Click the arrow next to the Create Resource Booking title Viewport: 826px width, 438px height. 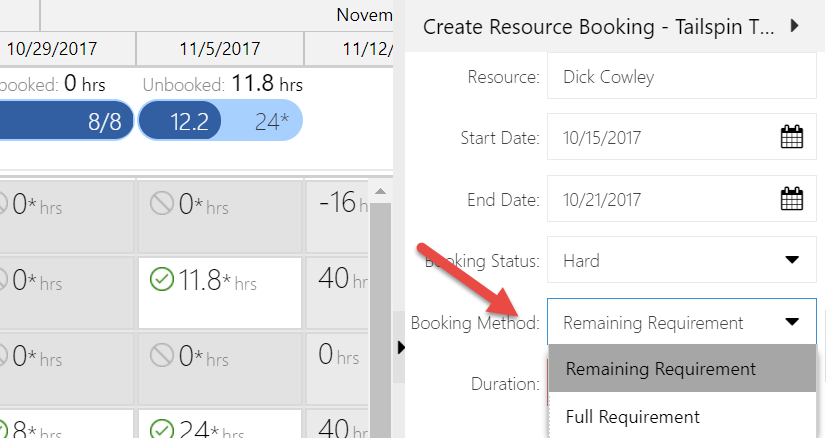coord(795,26)
